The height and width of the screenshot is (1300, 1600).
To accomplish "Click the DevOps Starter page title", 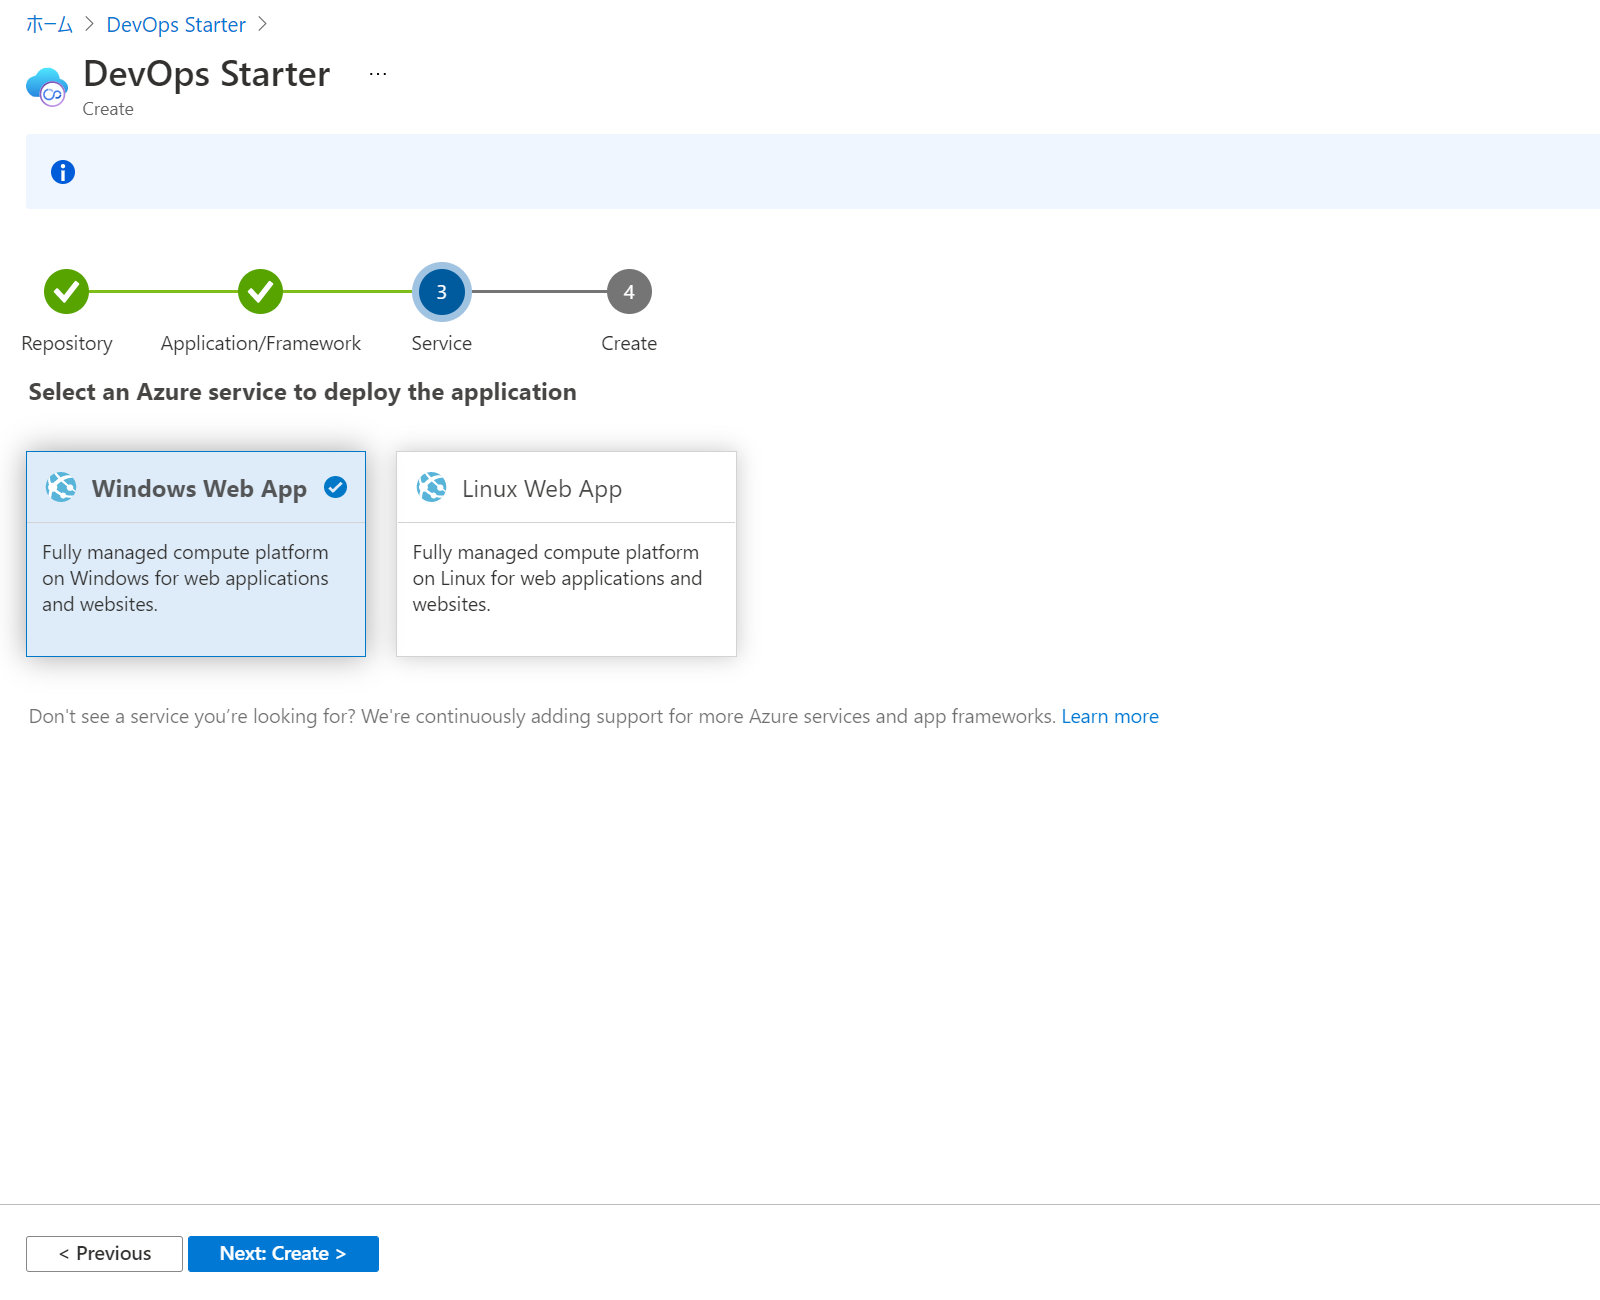I will (207, 74).
